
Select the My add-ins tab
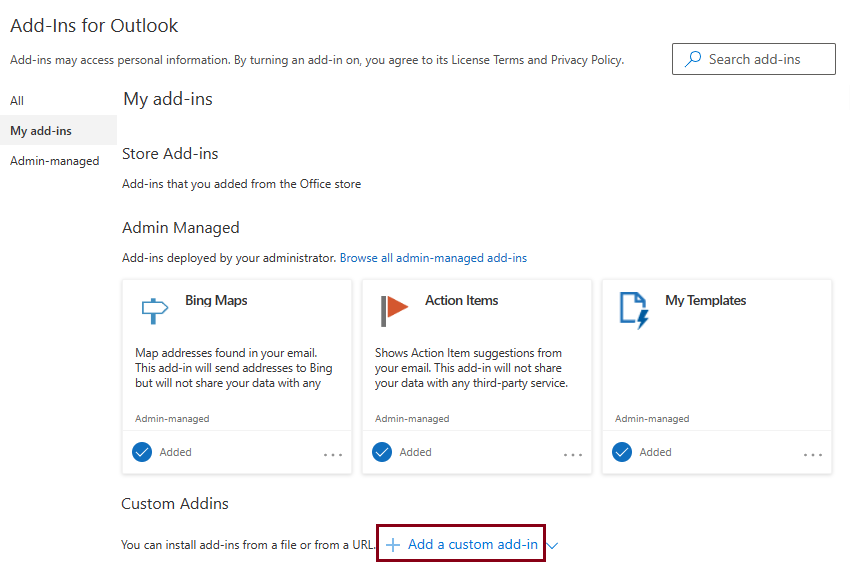(41, 131)
